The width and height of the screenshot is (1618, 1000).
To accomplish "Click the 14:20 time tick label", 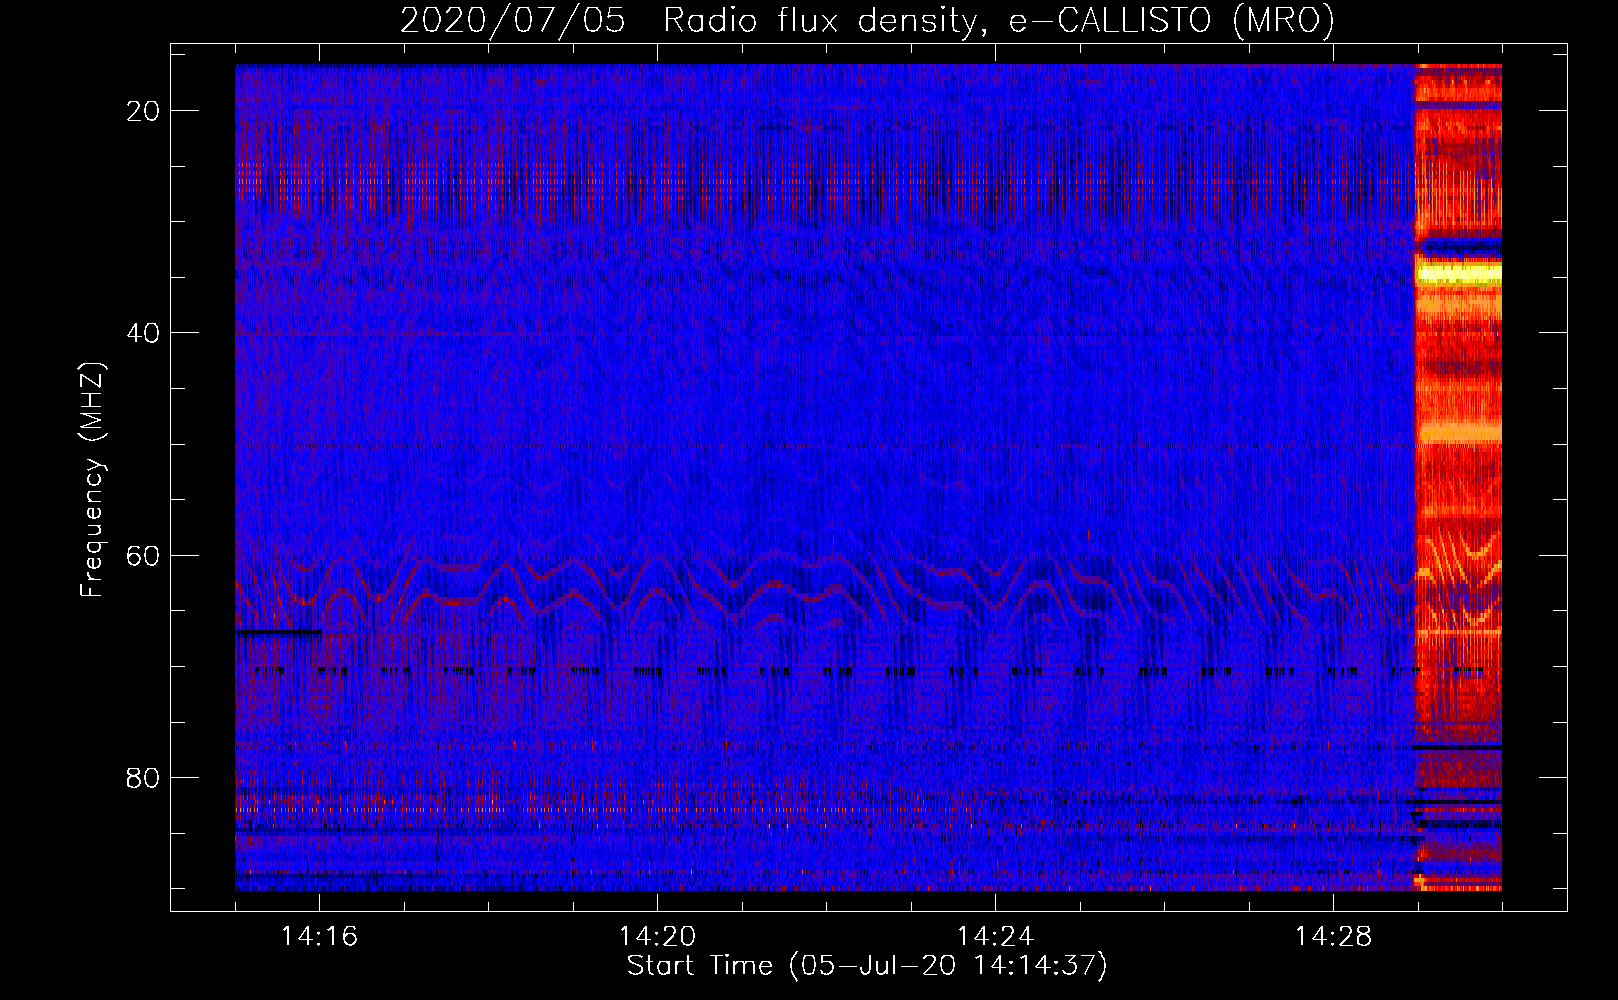I will [657, 936].
